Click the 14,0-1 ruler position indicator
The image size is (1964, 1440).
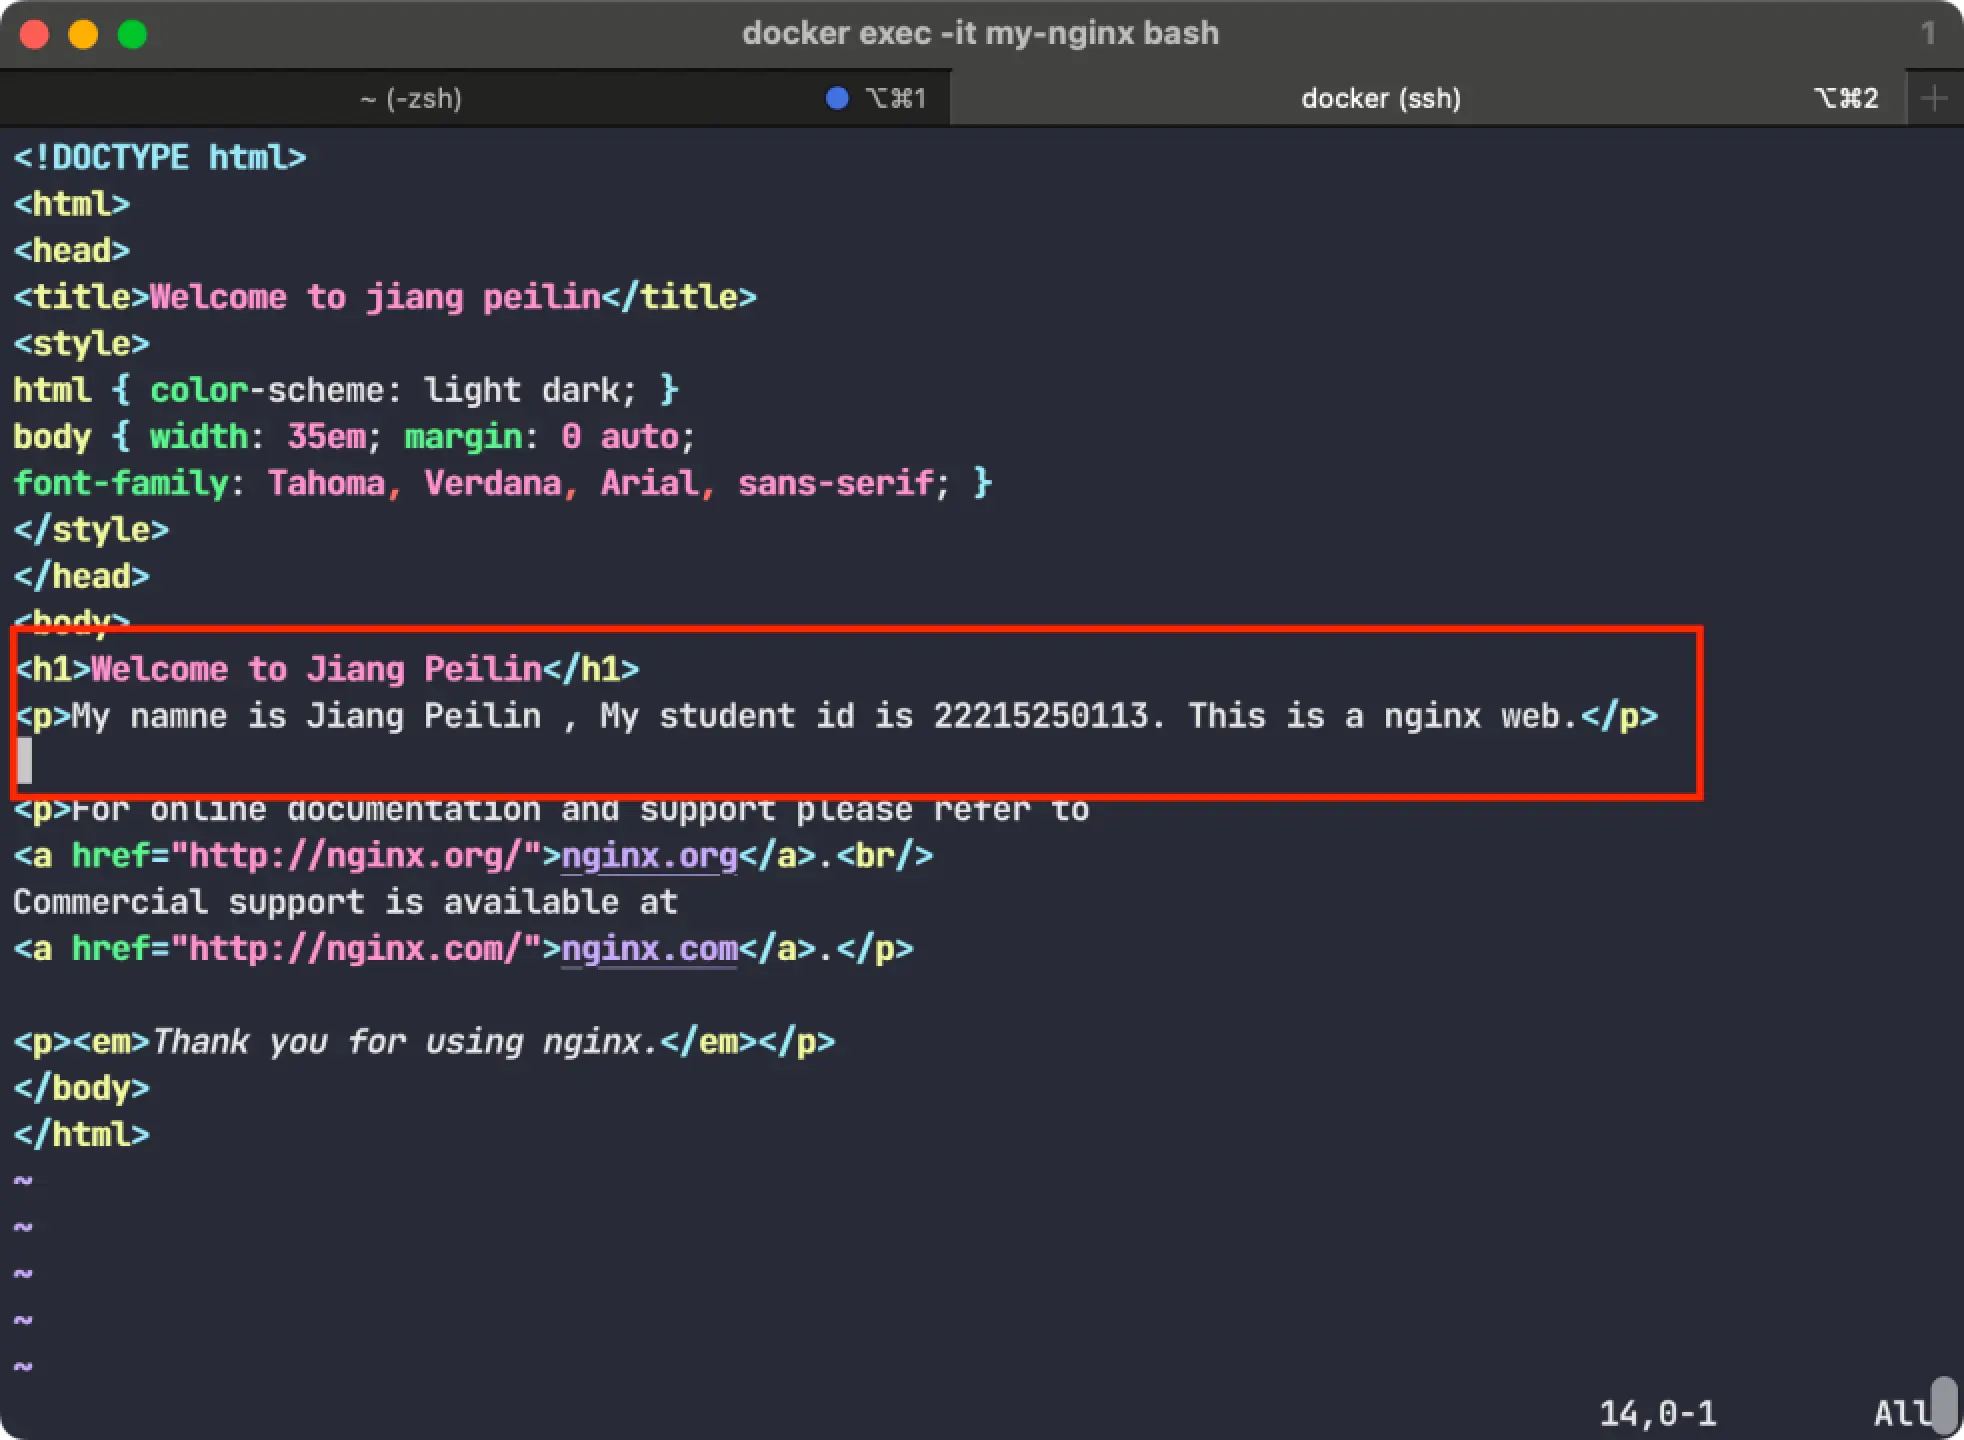pos(1657,1413)
